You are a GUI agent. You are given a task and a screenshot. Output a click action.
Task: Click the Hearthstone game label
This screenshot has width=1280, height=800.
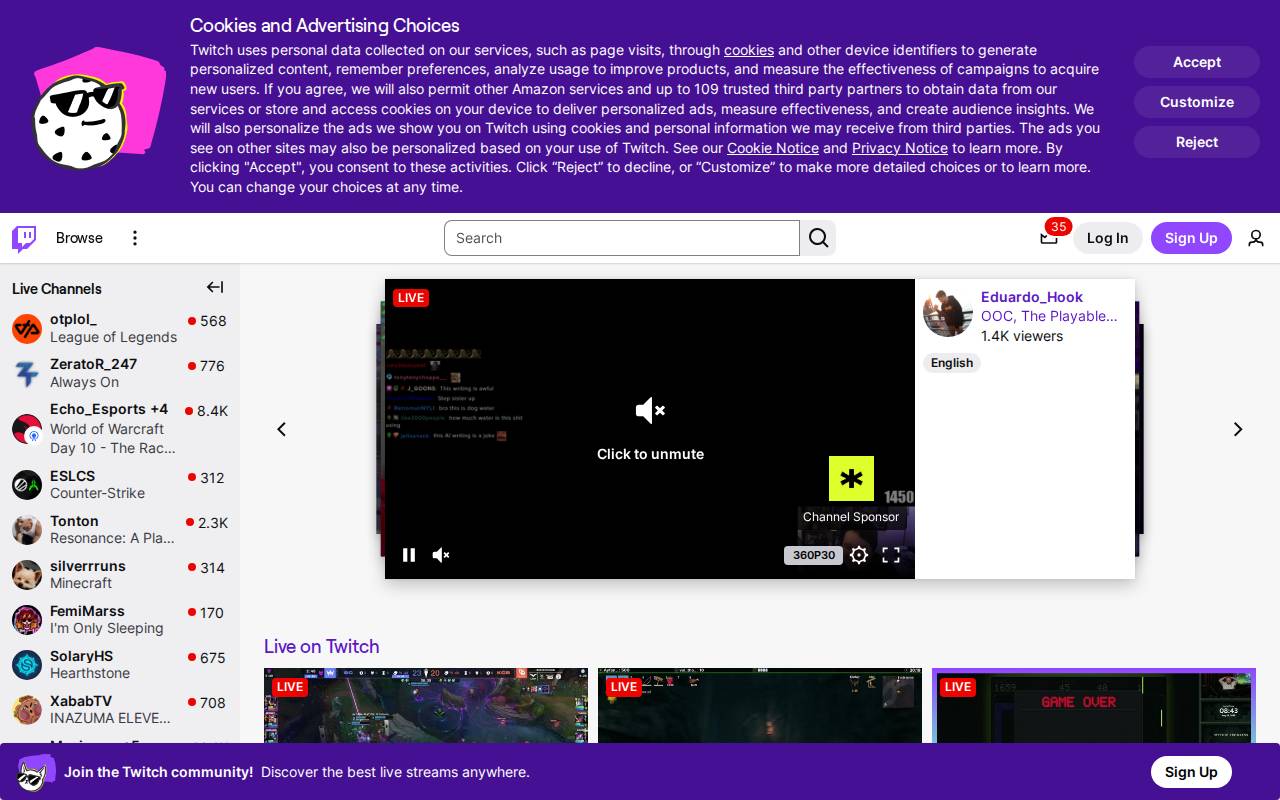90,673
